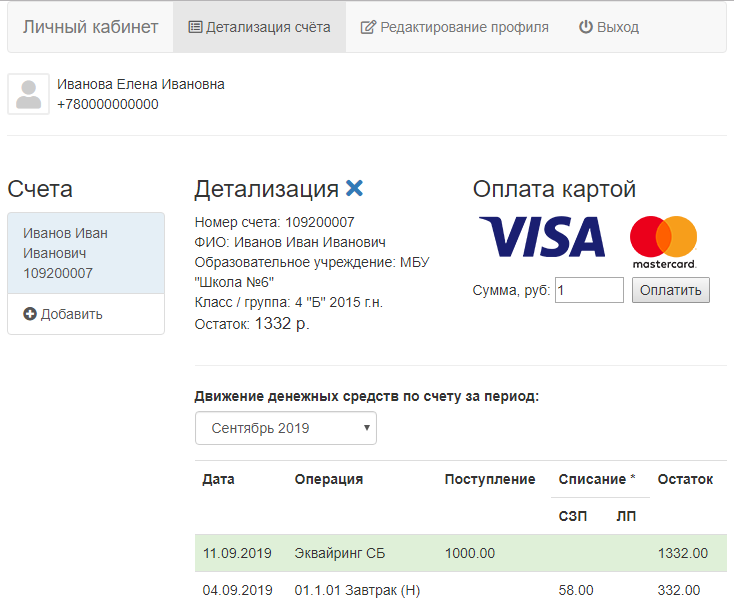
Task: Click the ФИО: Иванов Иван Иванович line
Action: pos(290,242)
